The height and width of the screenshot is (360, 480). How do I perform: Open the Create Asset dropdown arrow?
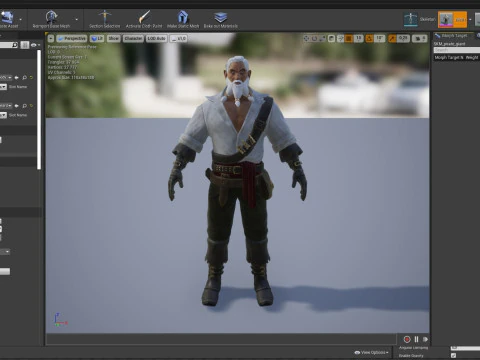pyautogui.click(x=21, y=19)
